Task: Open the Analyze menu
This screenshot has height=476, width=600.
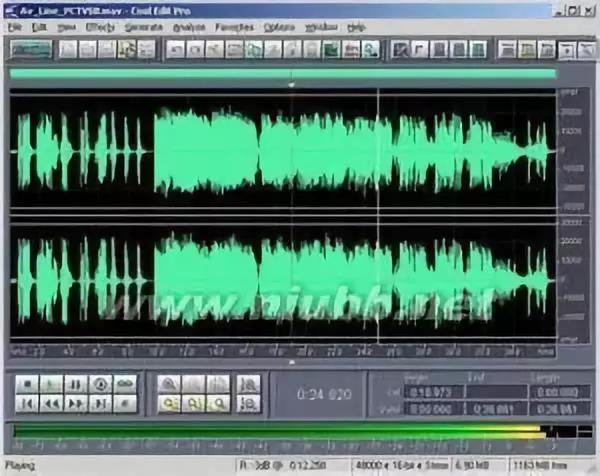Action: click(188, 27)
